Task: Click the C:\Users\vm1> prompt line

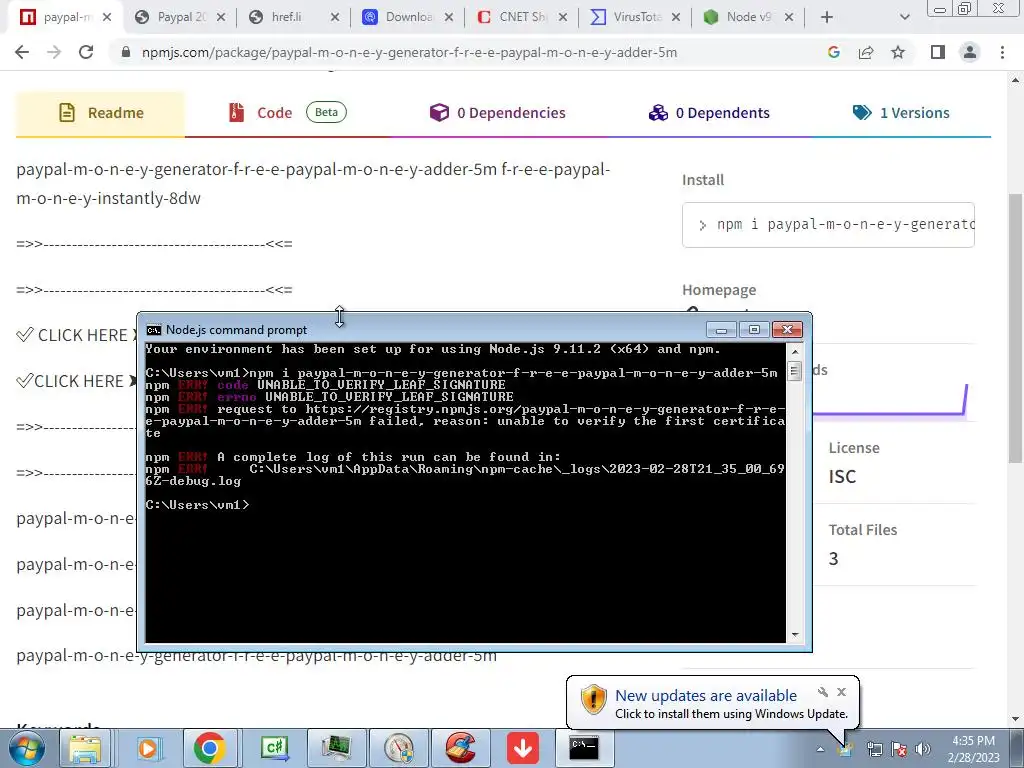Action: click(197, 505)
